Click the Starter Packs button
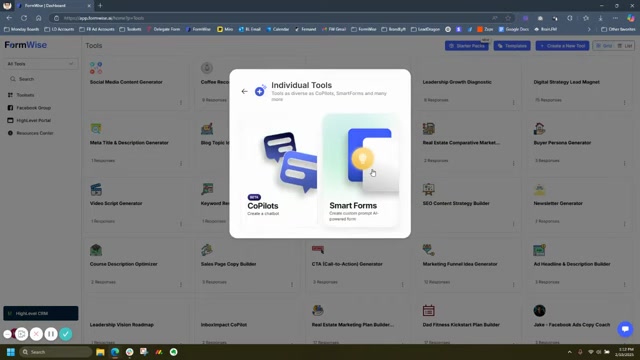This screenshot has height=360, width=640. click(467, 46)
